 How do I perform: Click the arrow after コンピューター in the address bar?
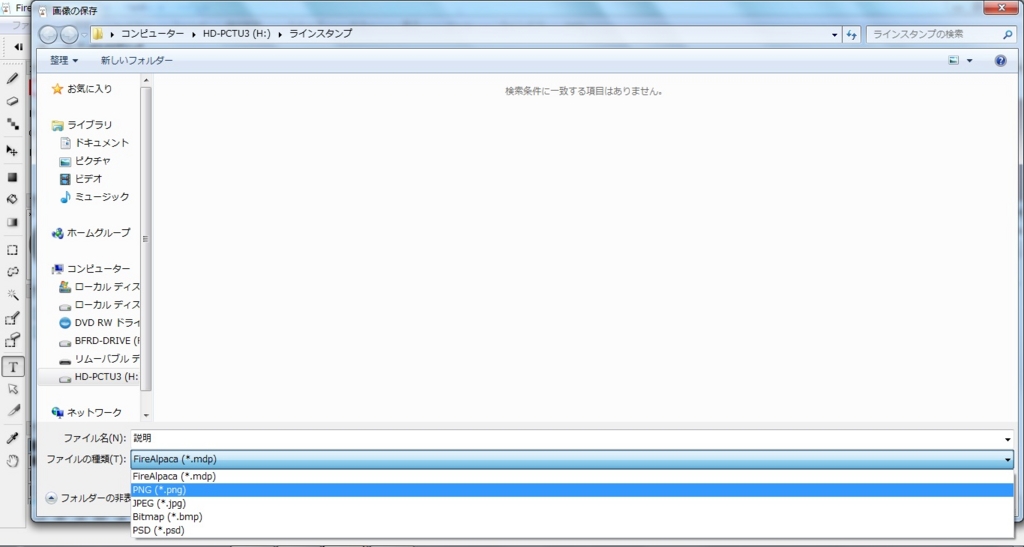194,34
